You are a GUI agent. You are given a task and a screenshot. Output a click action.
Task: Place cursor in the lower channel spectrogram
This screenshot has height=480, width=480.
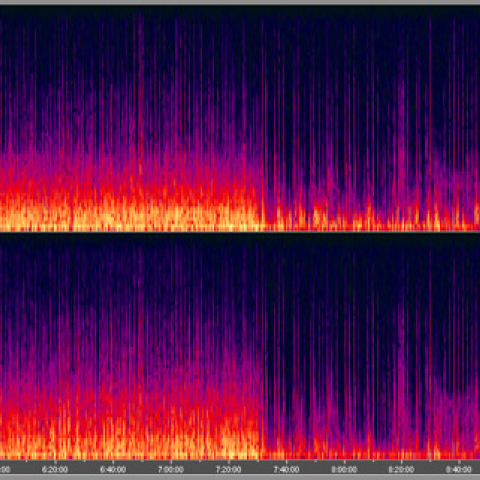tap(240, 346)
